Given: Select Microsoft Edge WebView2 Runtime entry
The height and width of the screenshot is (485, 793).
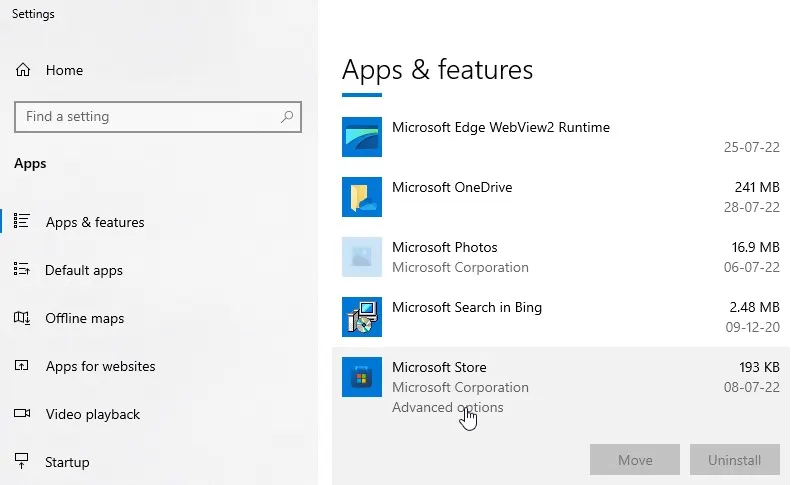Looking at the screenshot, I should click(x=560, y=137).
